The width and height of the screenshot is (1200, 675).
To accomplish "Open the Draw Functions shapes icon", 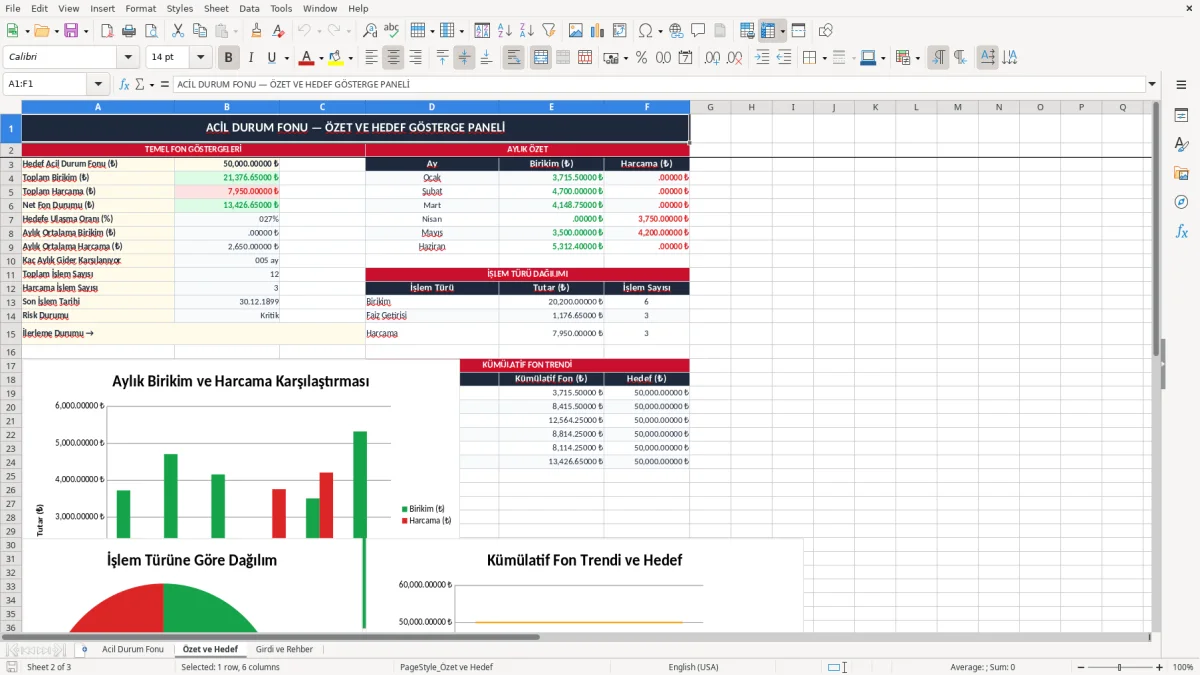I will pyautogui.click(x=826, y=31).
